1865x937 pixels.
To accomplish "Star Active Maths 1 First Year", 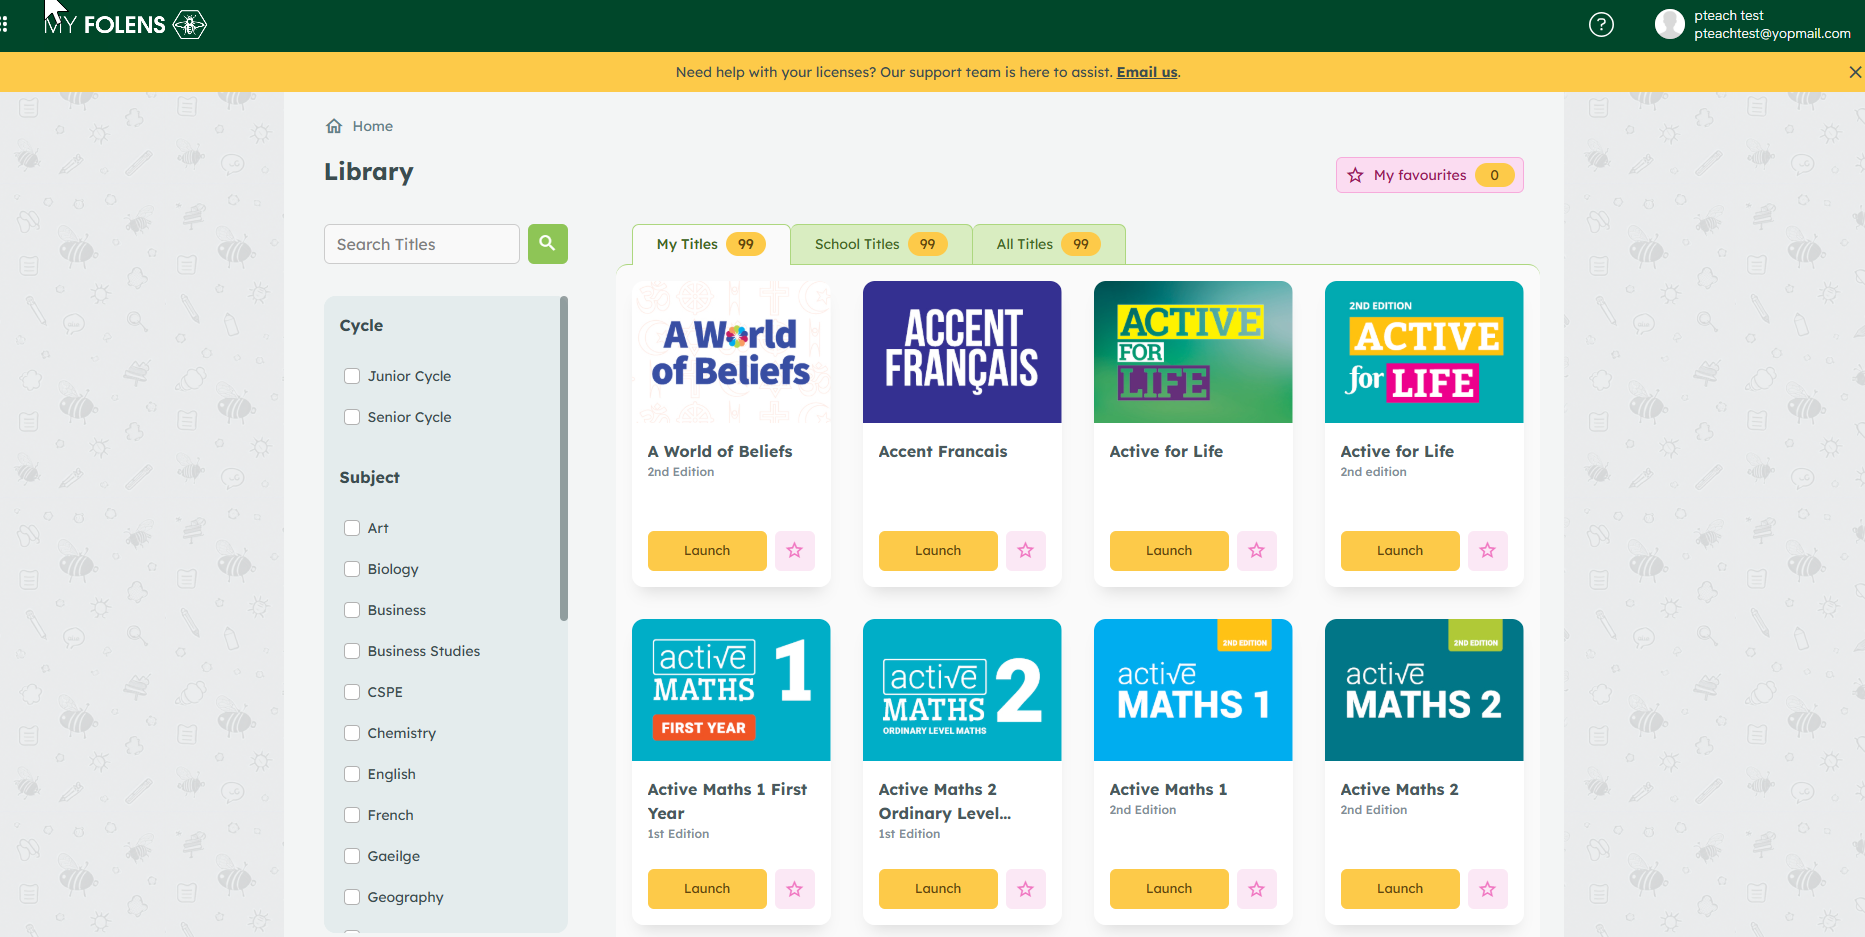I will 795,889.
